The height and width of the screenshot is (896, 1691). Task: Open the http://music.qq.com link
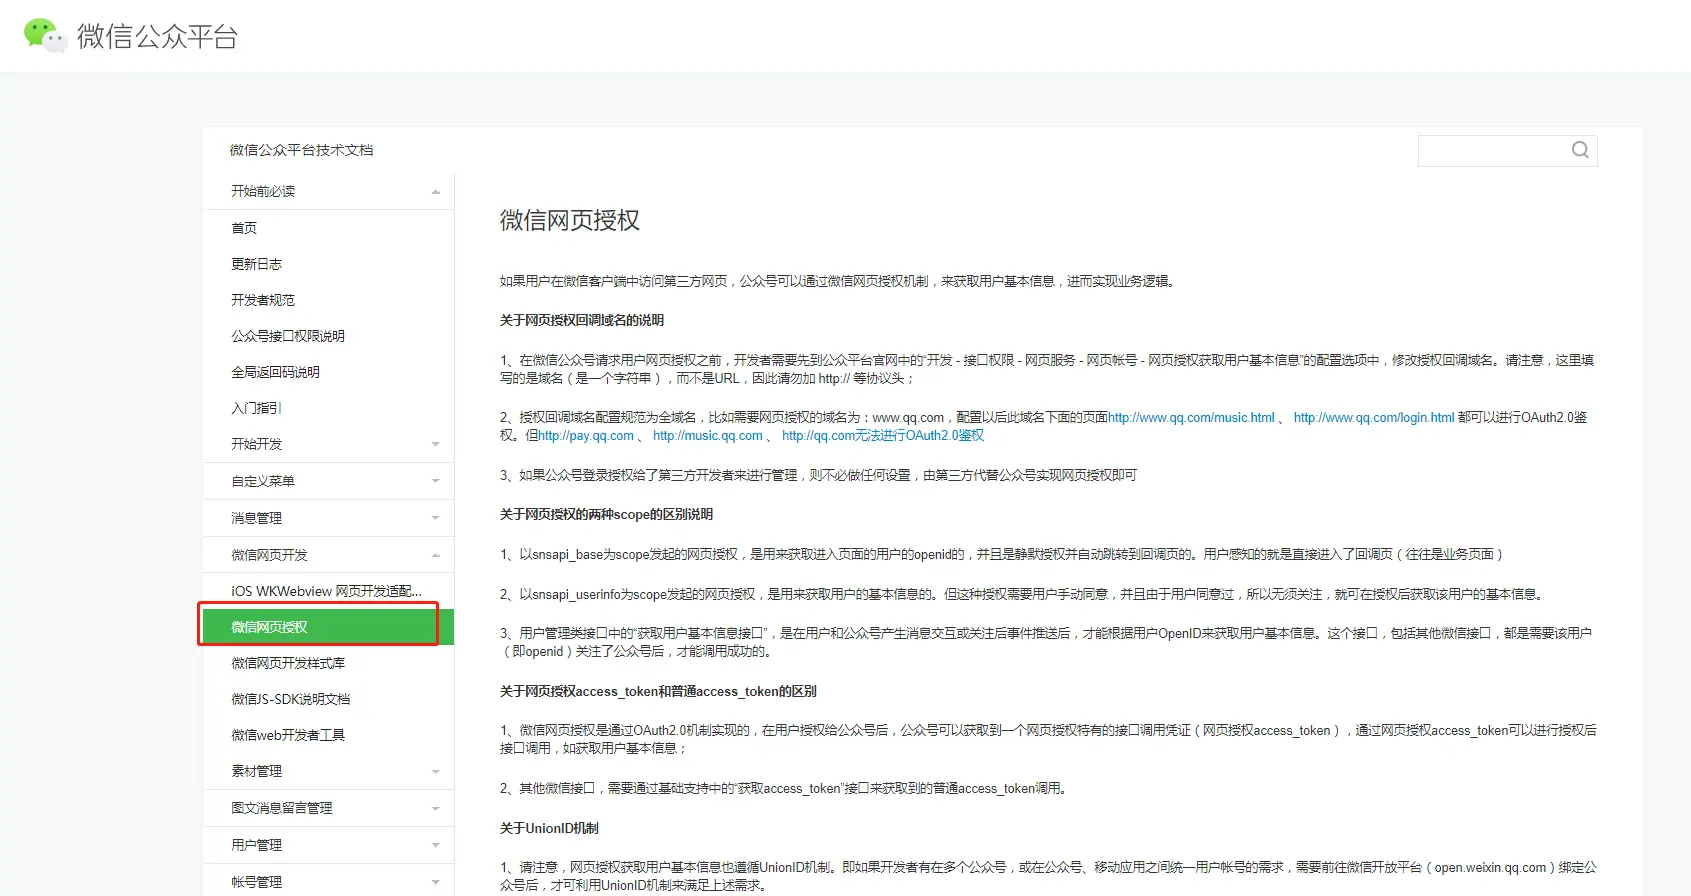click(x=708, y=436)
